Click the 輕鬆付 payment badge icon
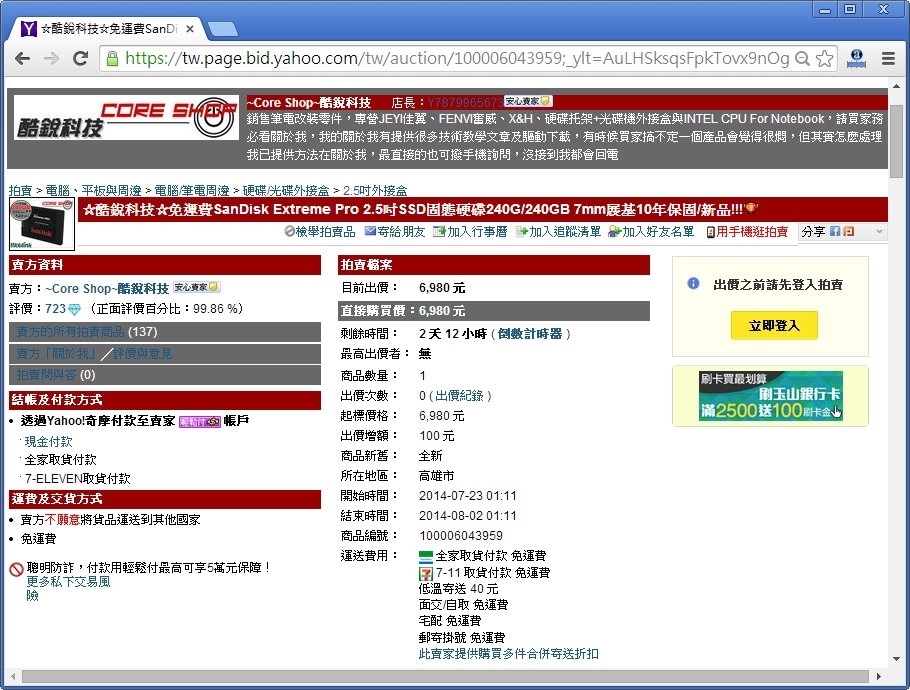Screen dimensions: 910x690 [200, 421]
